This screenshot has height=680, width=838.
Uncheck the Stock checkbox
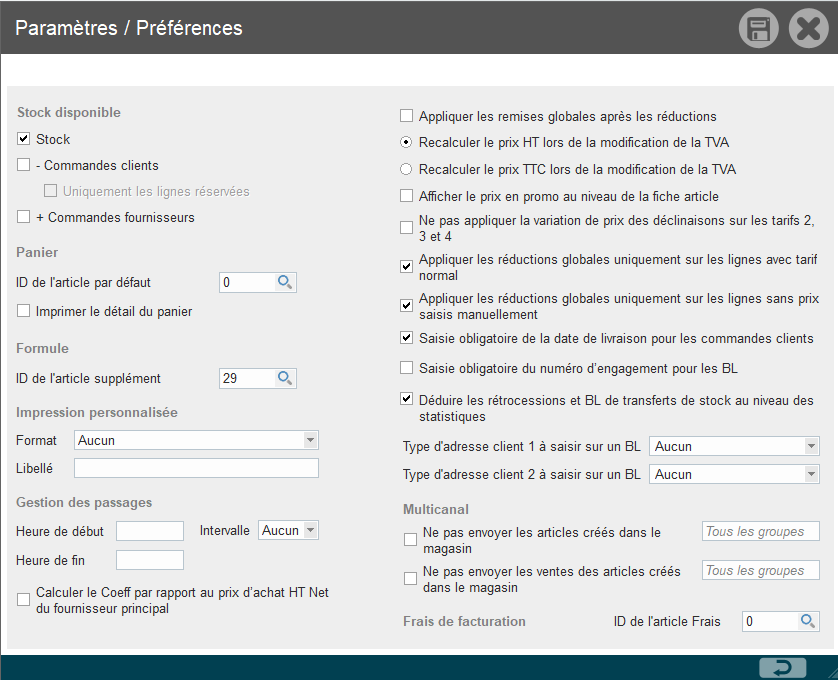(24, 139)
